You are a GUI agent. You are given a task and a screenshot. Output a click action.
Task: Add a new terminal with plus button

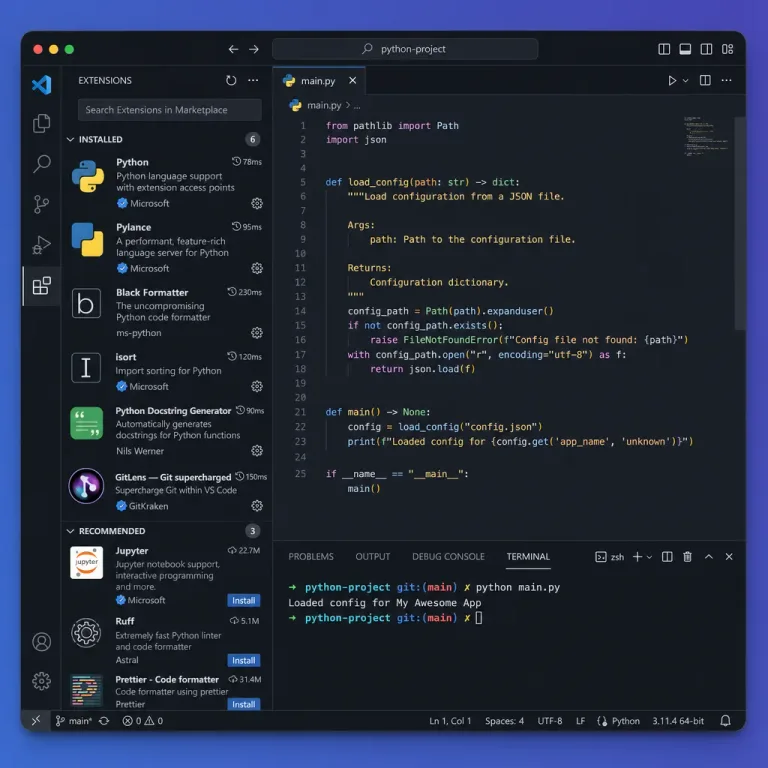(x=637, y=557)
